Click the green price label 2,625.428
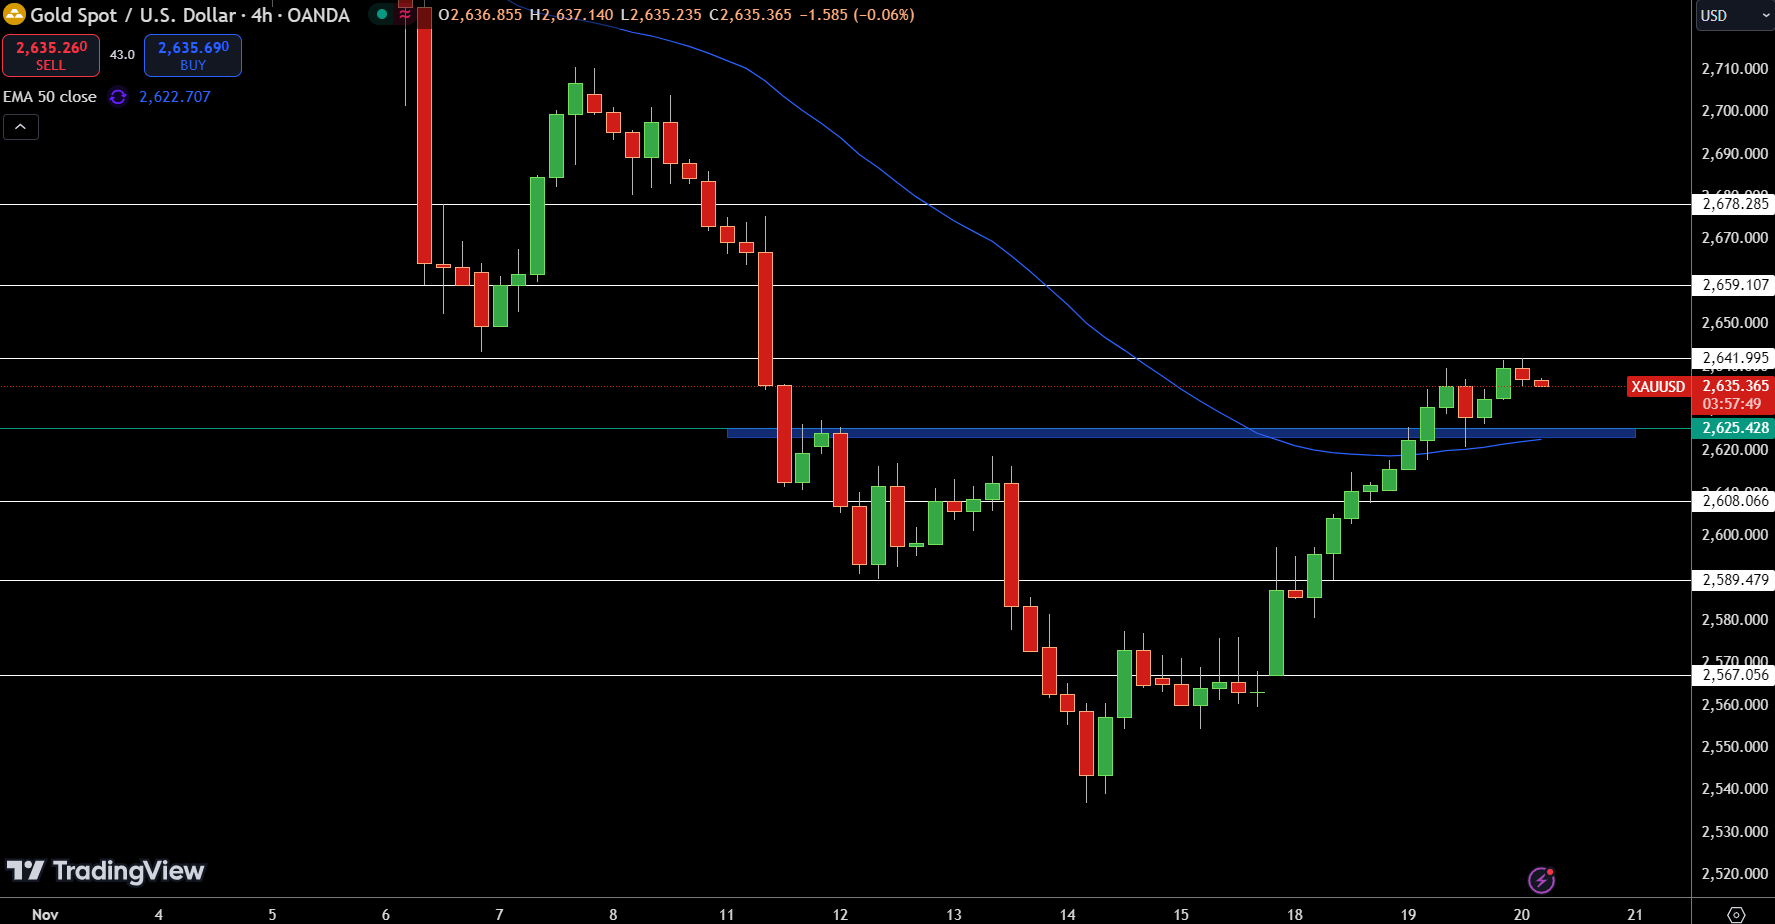 (x=1734, y=428)
